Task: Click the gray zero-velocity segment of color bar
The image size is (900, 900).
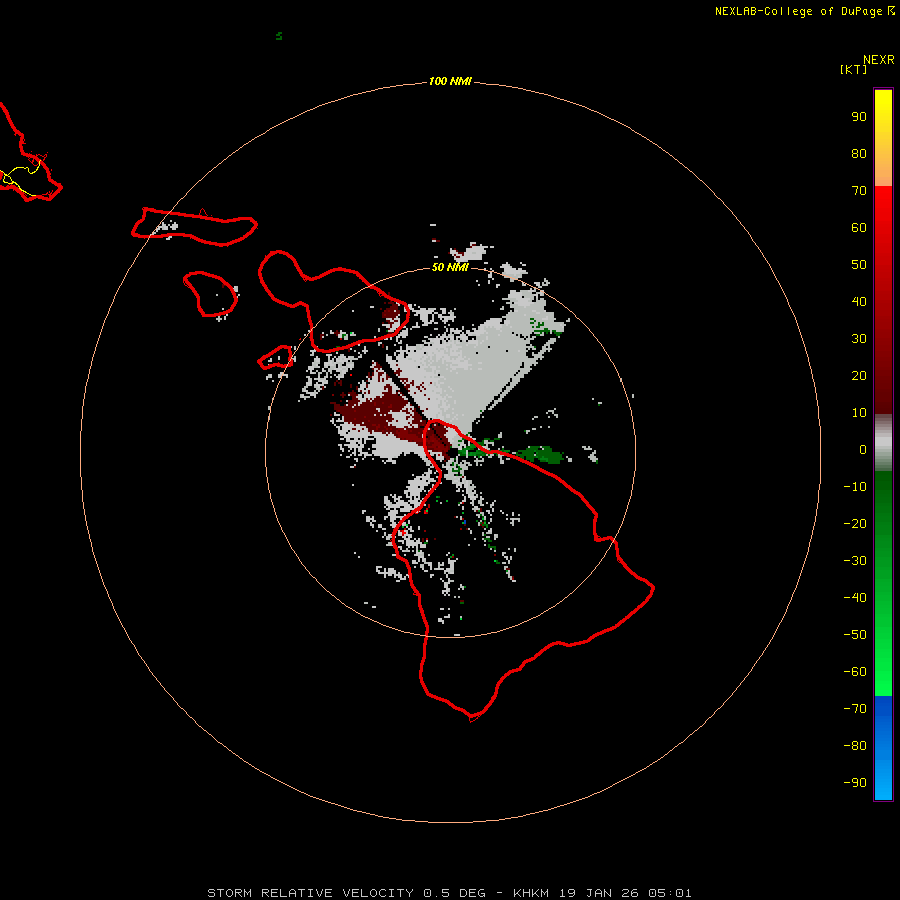Action: tap(883, 443)
